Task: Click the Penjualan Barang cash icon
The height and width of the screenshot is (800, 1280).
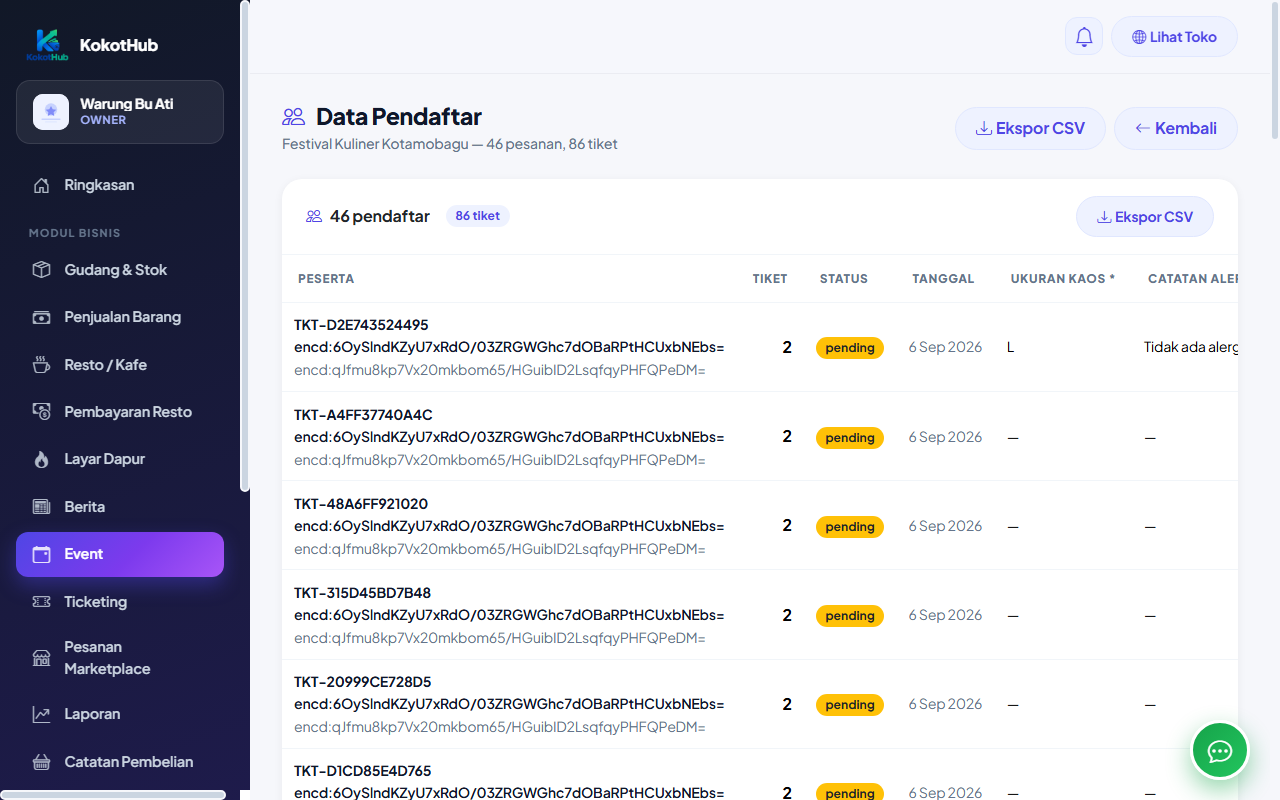Action: tap(41, 317)
